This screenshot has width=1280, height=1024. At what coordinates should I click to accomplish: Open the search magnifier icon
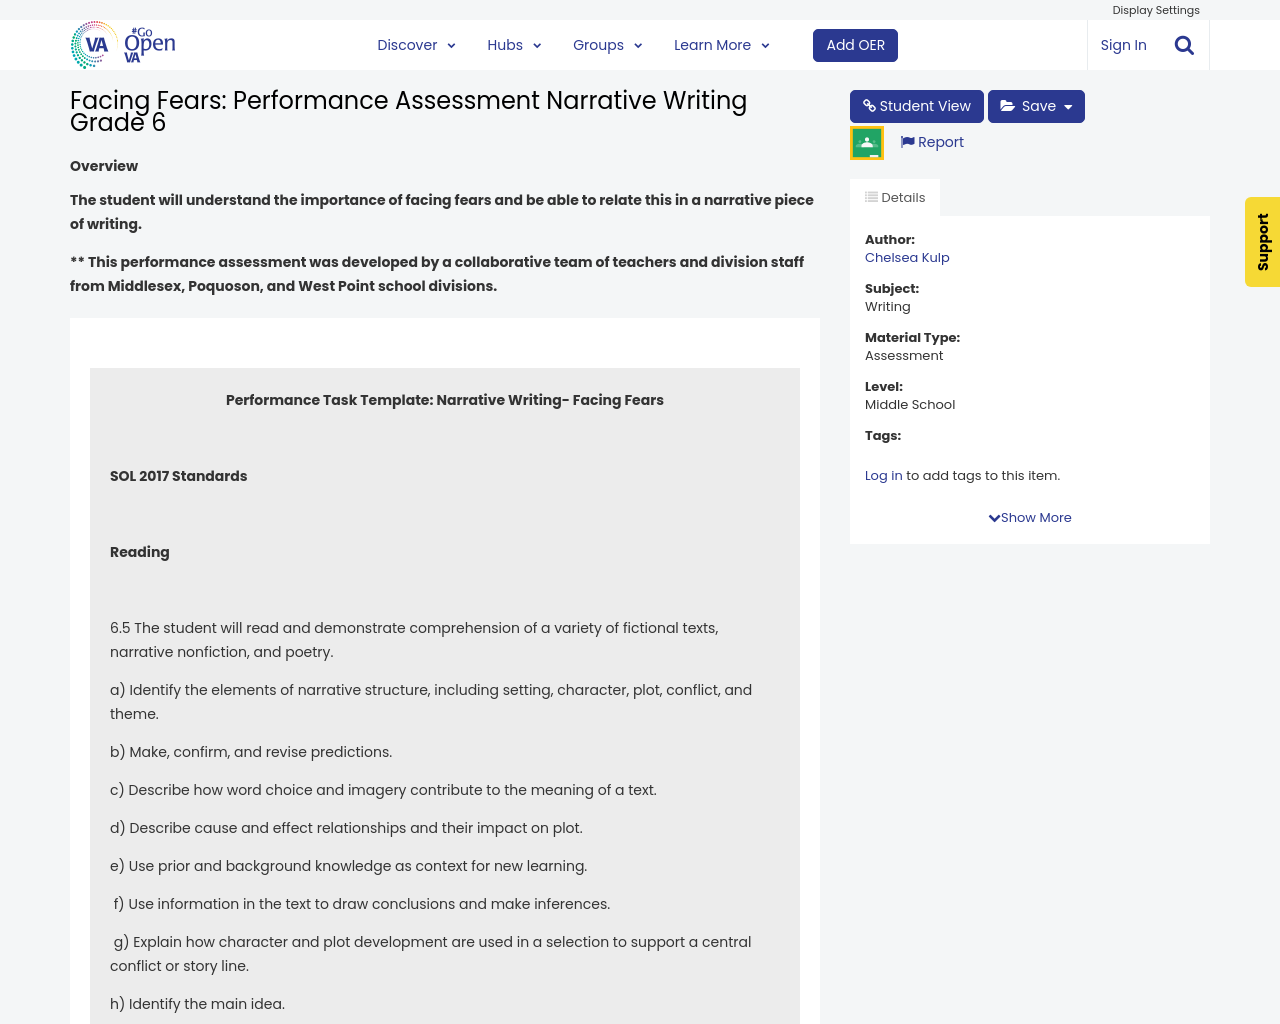[x=1184, y=45]
